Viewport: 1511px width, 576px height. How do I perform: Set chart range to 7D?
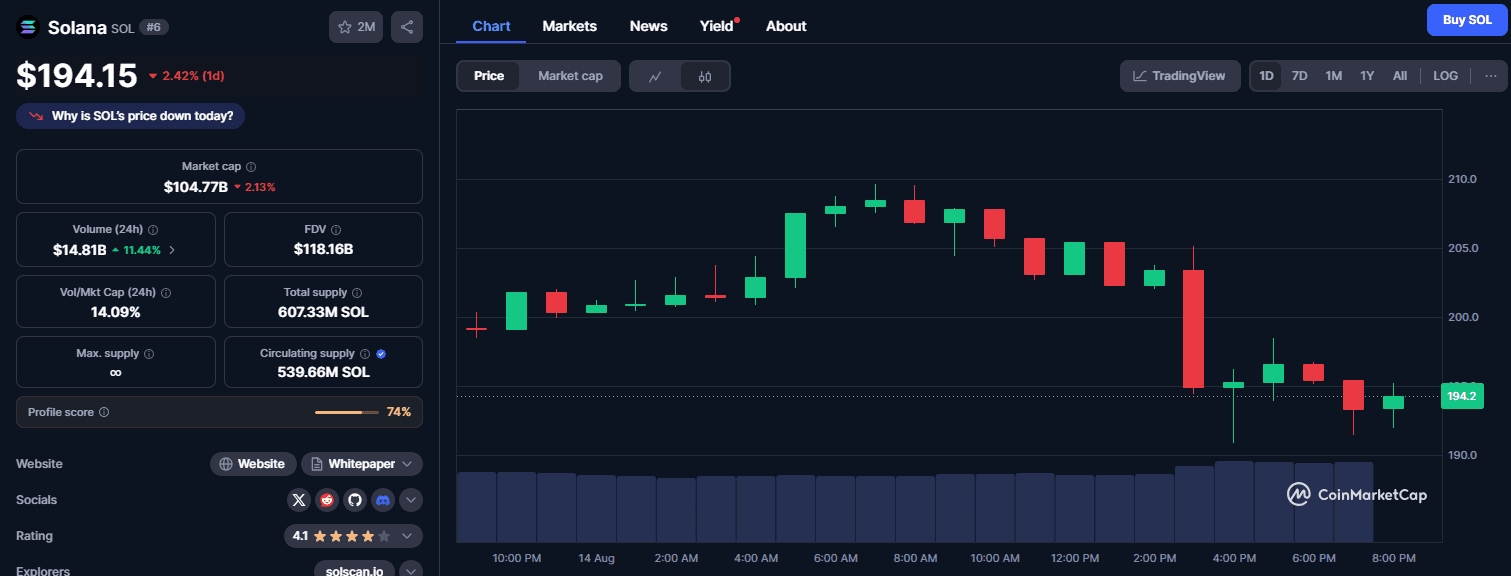(1299, 76)
